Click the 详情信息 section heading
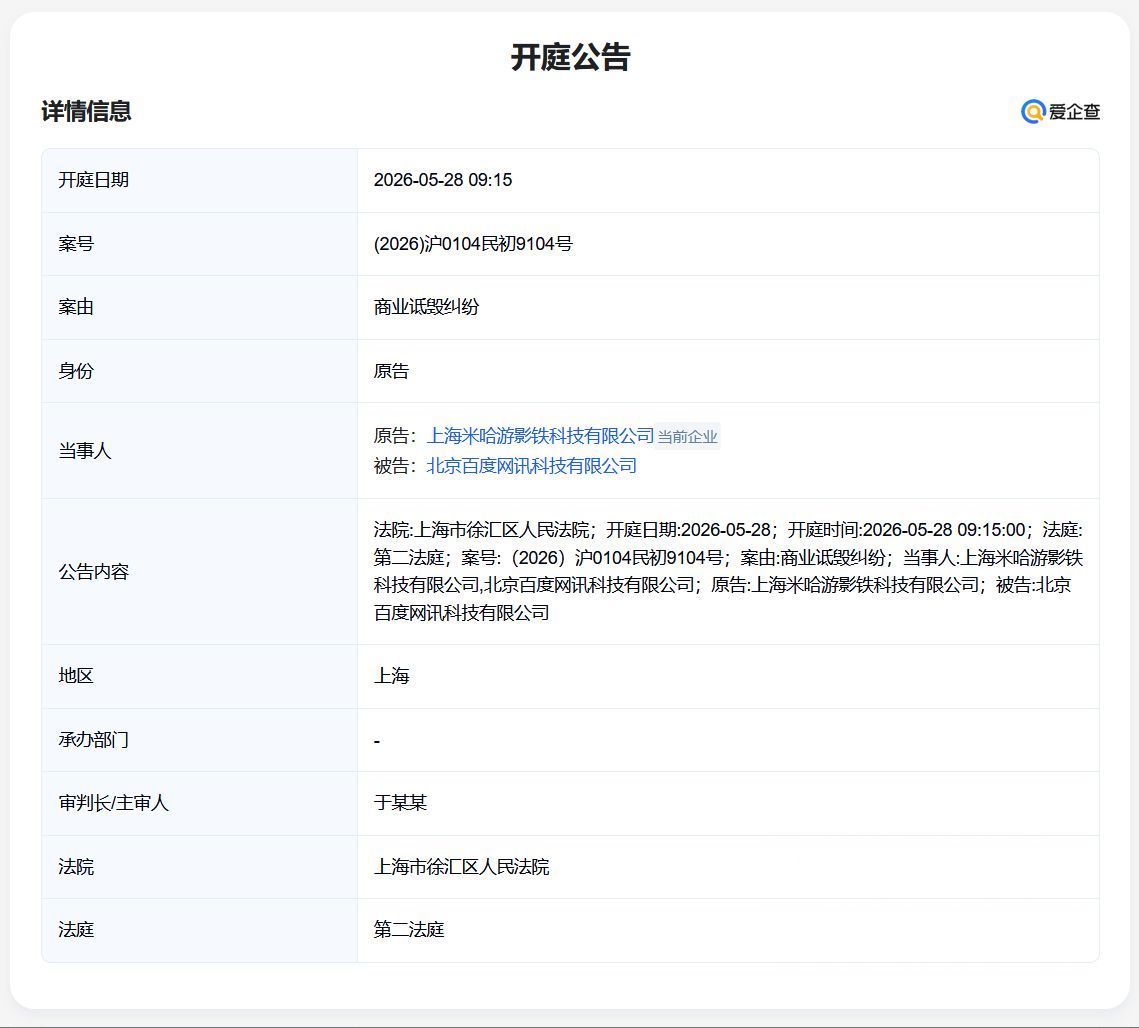 (86, 111)
